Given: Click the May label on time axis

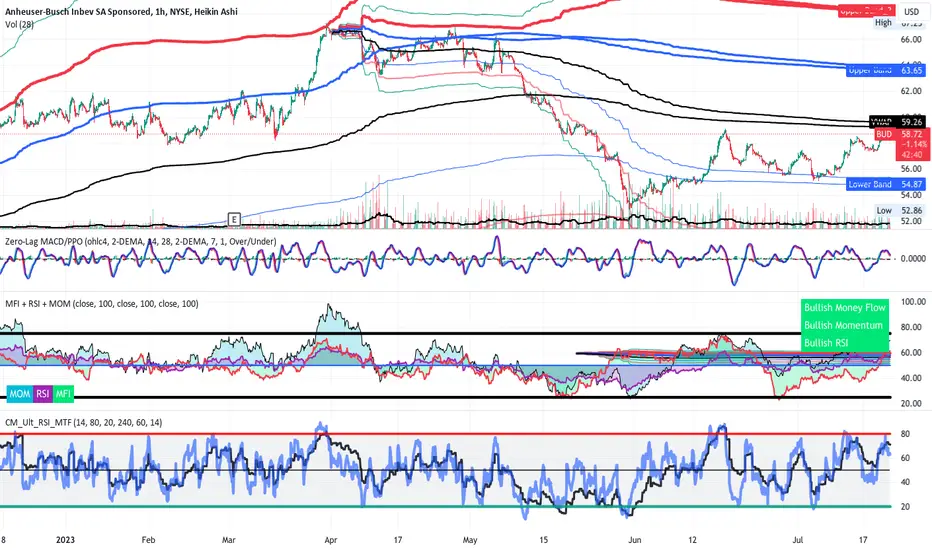Looking at the screenshot, I should pos(470,540).
